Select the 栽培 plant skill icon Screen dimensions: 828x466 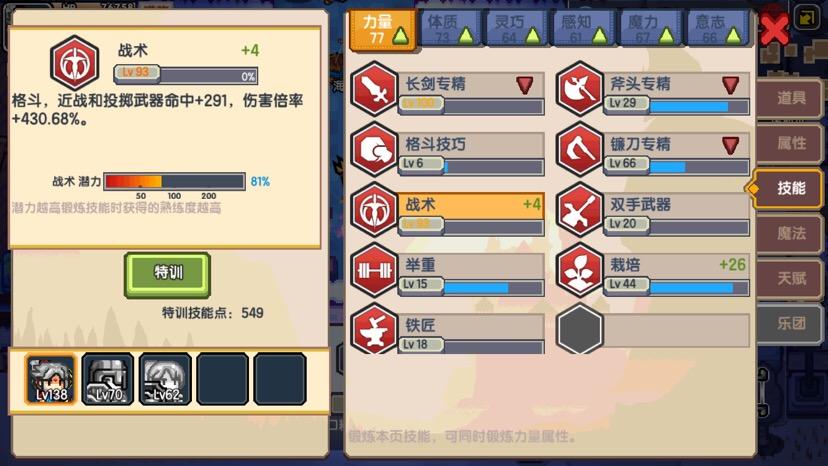point(579,271)
